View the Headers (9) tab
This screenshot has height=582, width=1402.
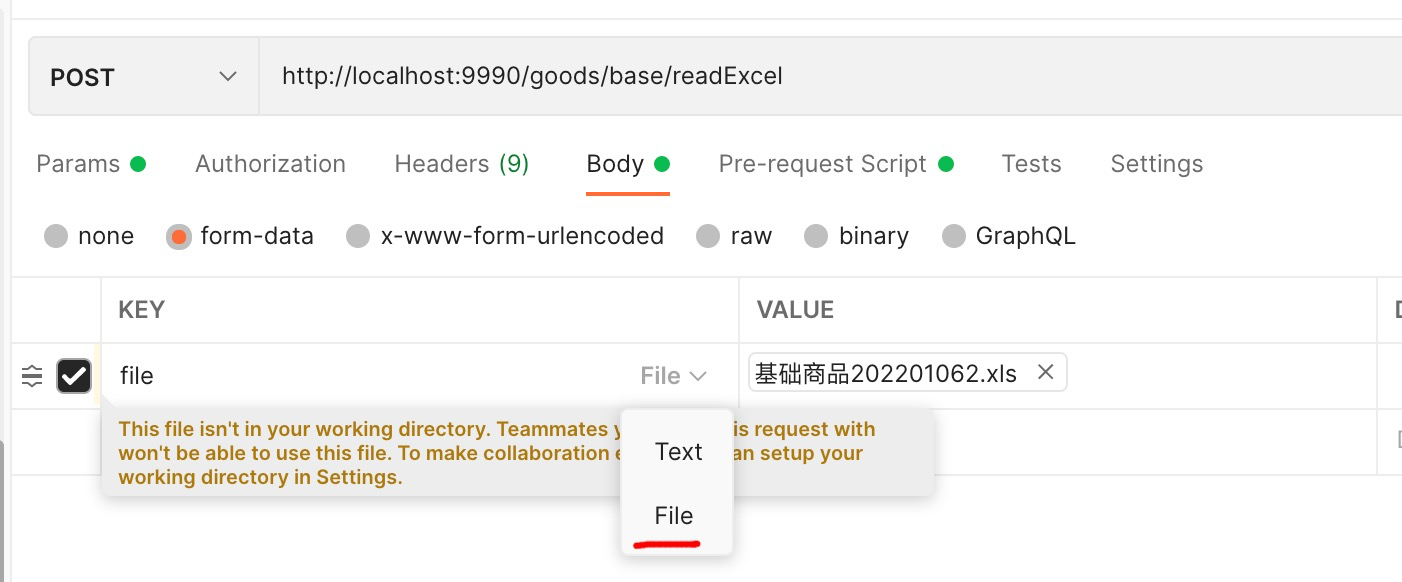[462, 163]
